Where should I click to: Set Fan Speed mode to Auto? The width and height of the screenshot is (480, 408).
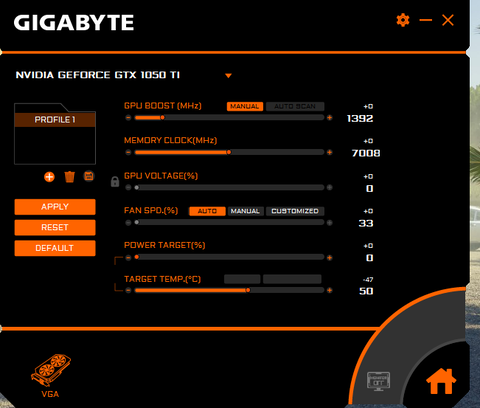pos(207,211)
